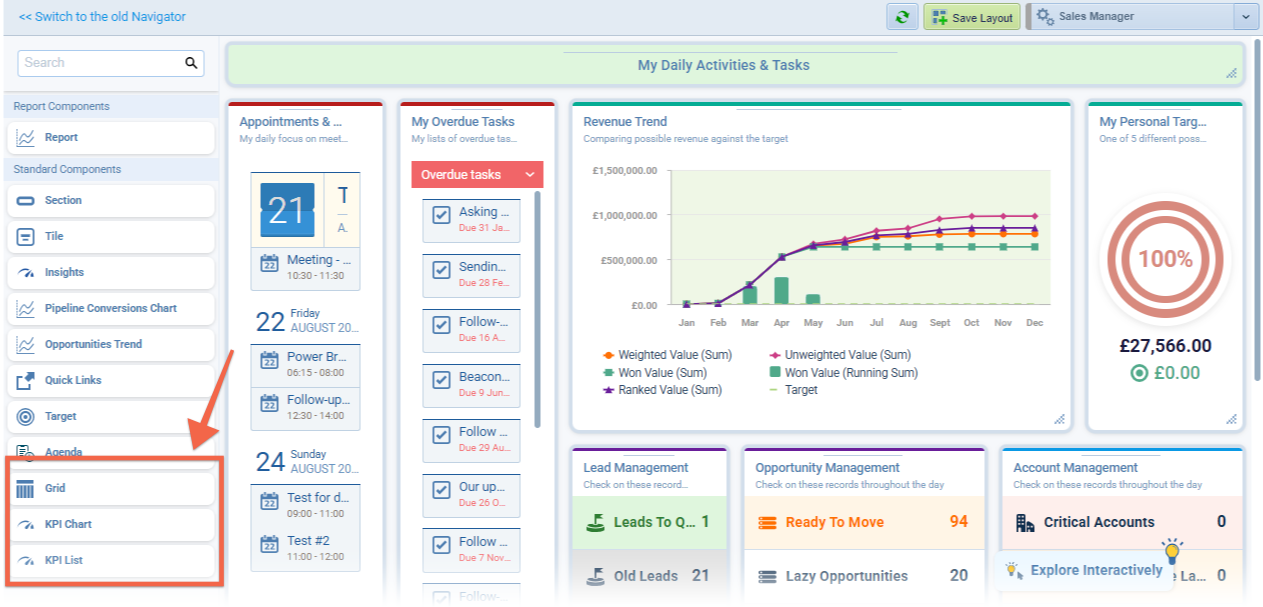Select the KPI Chart component
This screenshot has height=607, width=1263.
pyautogui.click(x=68, y=525)
